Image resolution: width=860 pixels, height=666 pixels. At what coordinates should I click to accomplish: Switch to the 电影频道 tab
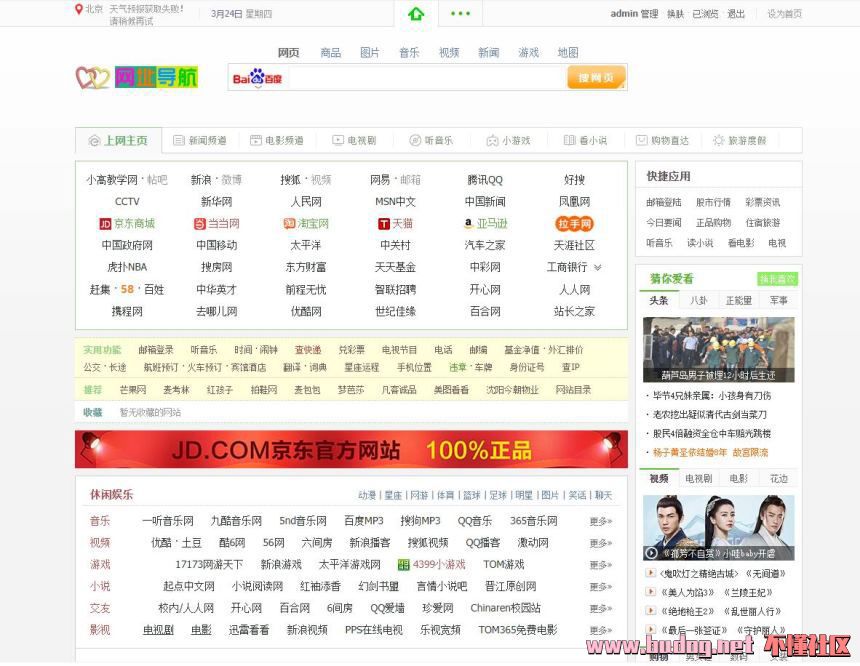tap(277, 140)
